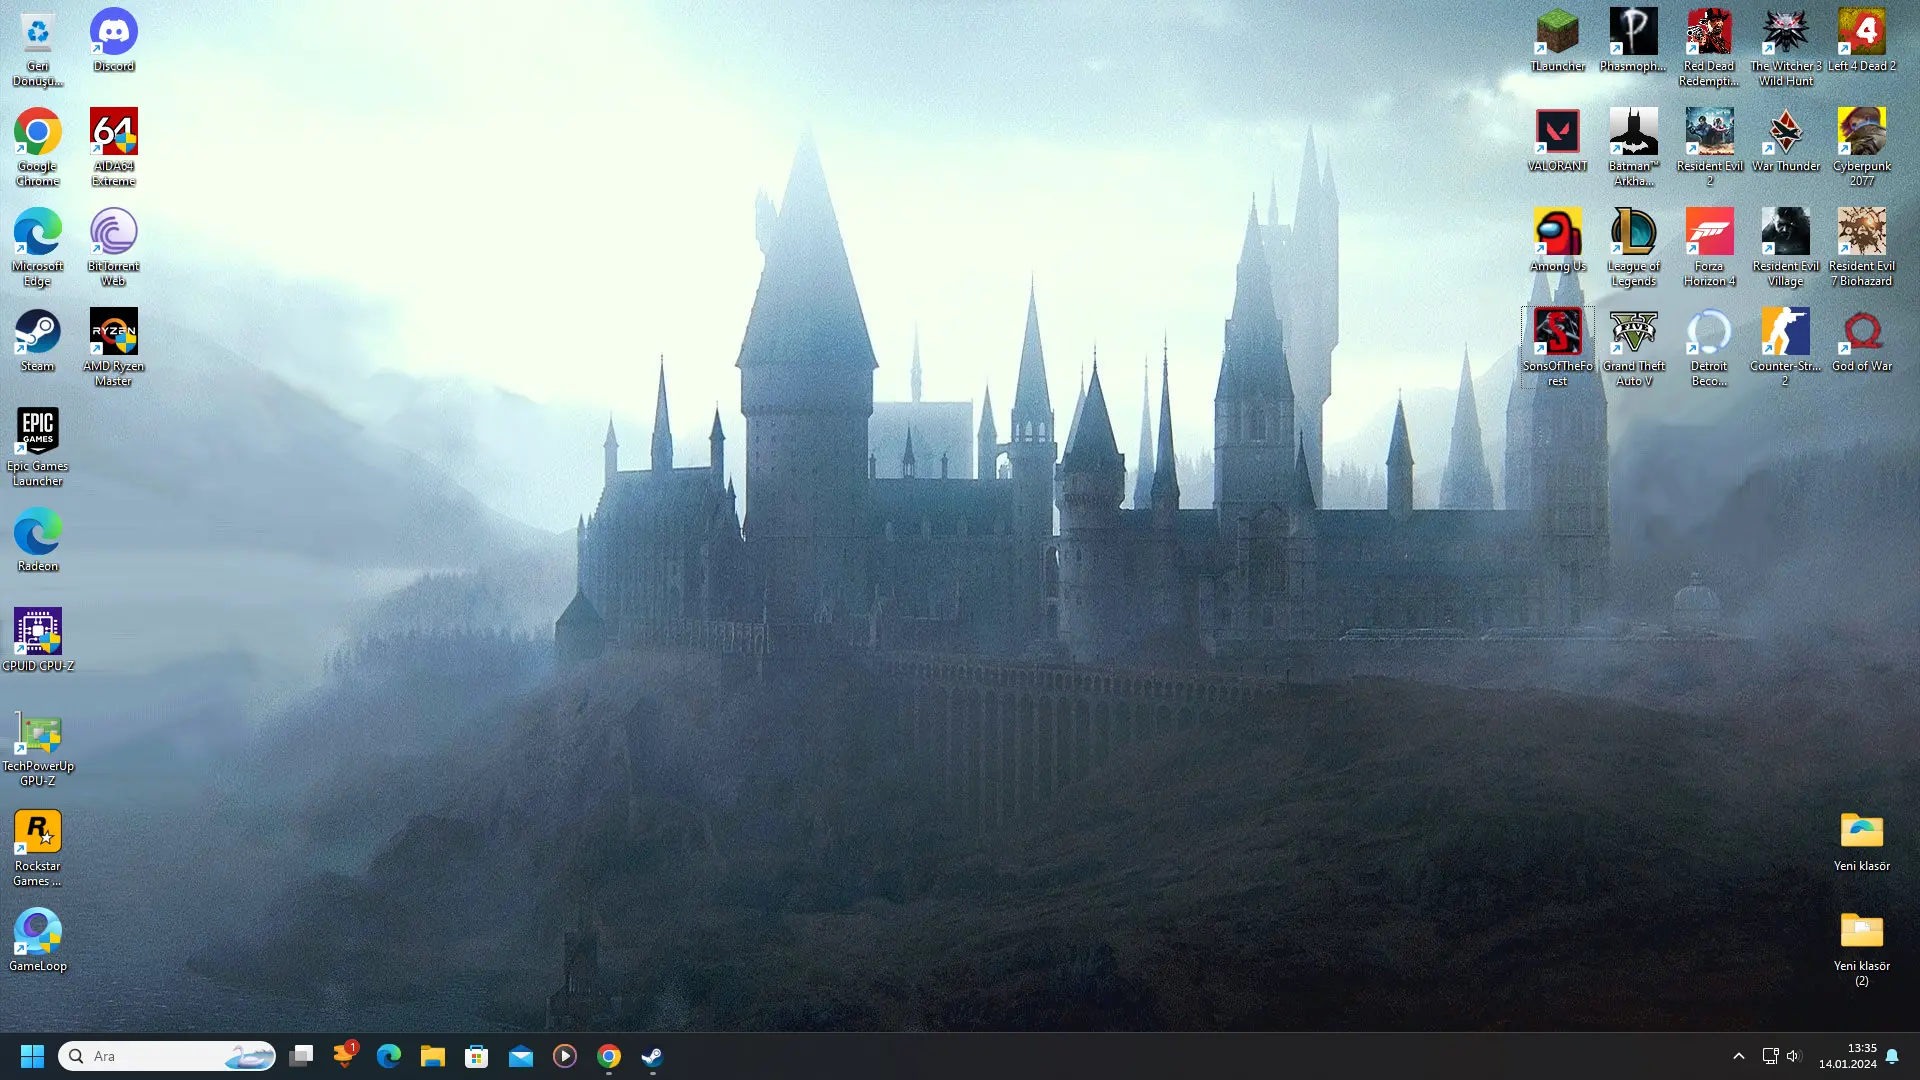Select the Red Dead Redemption shortcut
The image size is (1920, 1080).
[1709, 48]
